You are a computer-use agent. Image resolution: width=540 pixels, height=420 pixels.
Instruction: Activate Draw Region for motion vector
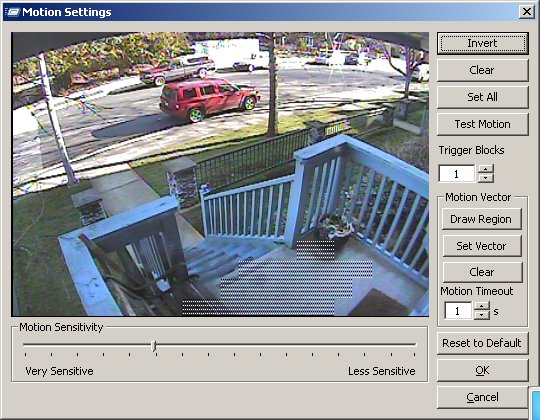481,219
